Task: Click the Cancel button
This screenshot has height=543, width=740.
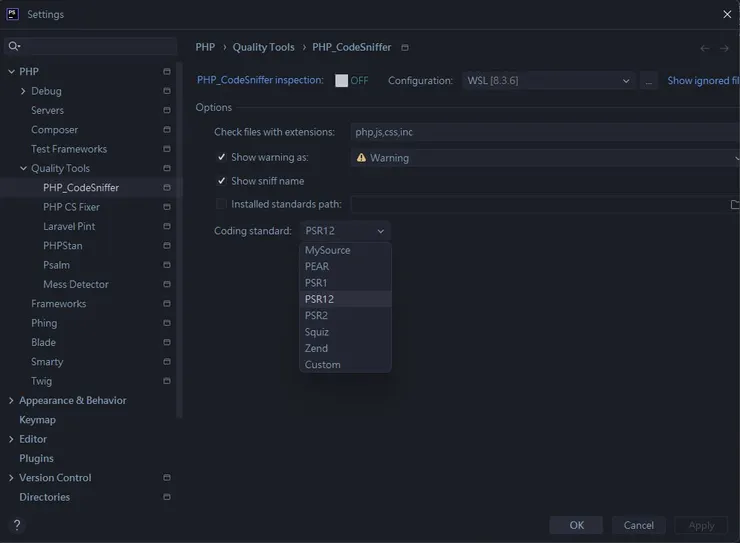Action: (x=639, y=525)
